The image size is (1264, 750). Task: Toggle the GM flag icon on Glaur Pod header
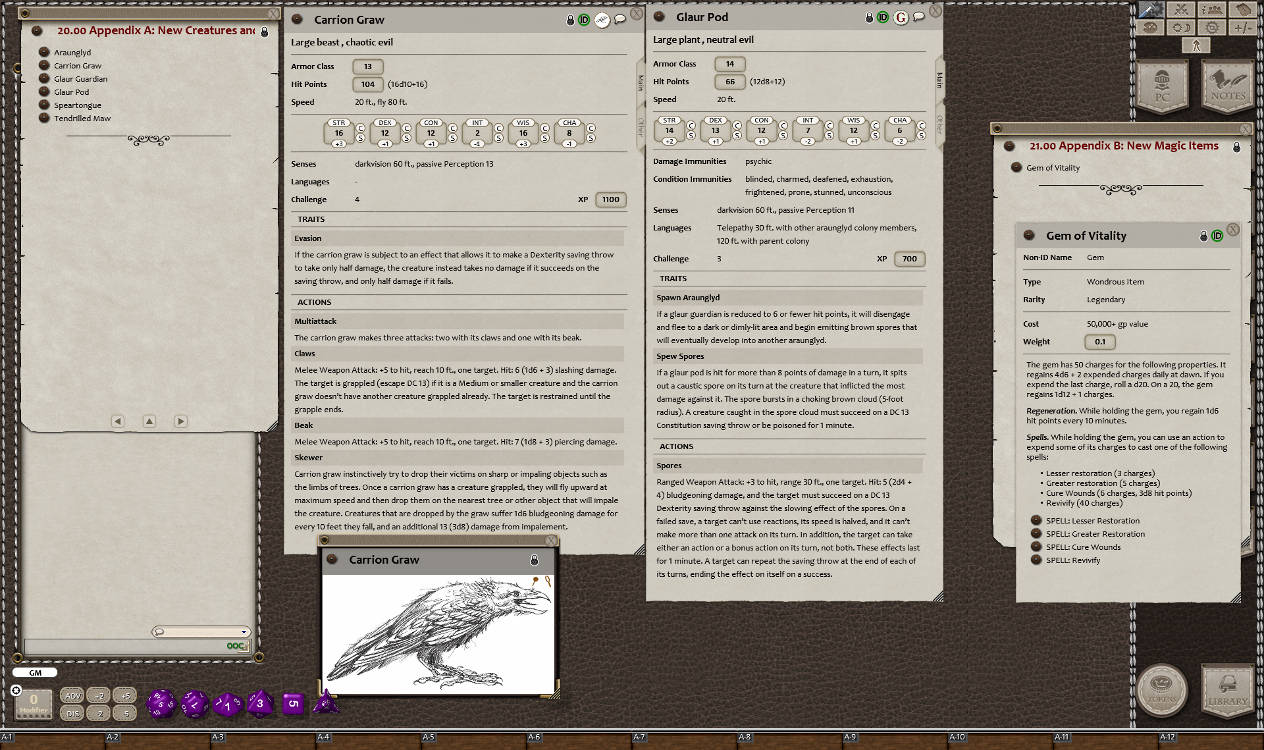click(901, 17)
